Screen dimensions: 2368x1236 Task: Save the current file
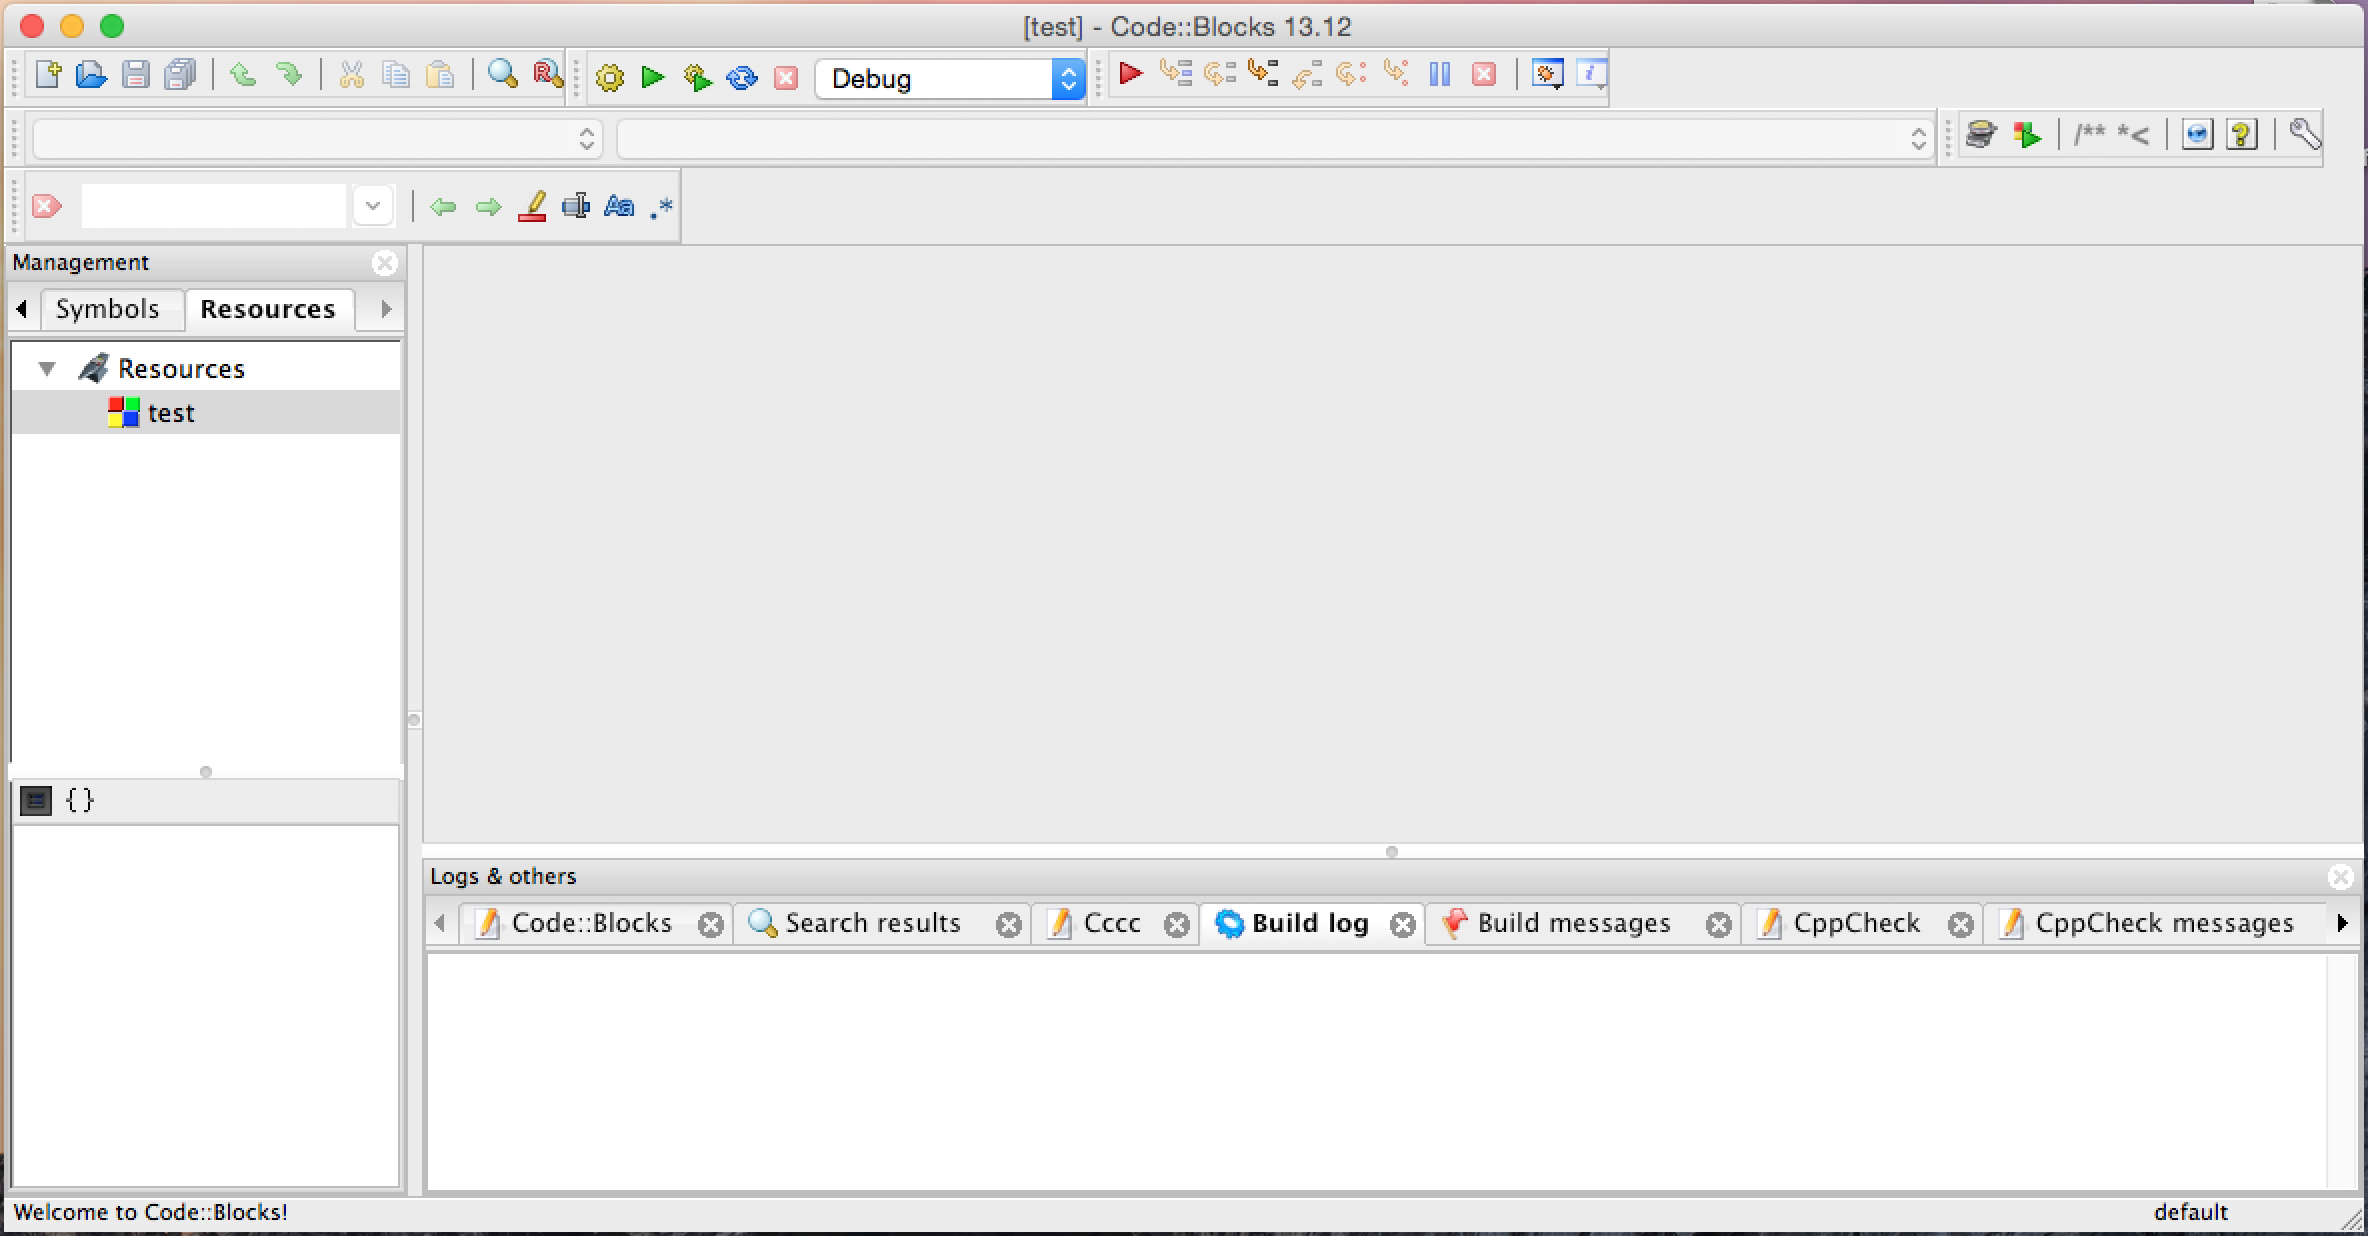pyautogui.click(x=136, y=75)
